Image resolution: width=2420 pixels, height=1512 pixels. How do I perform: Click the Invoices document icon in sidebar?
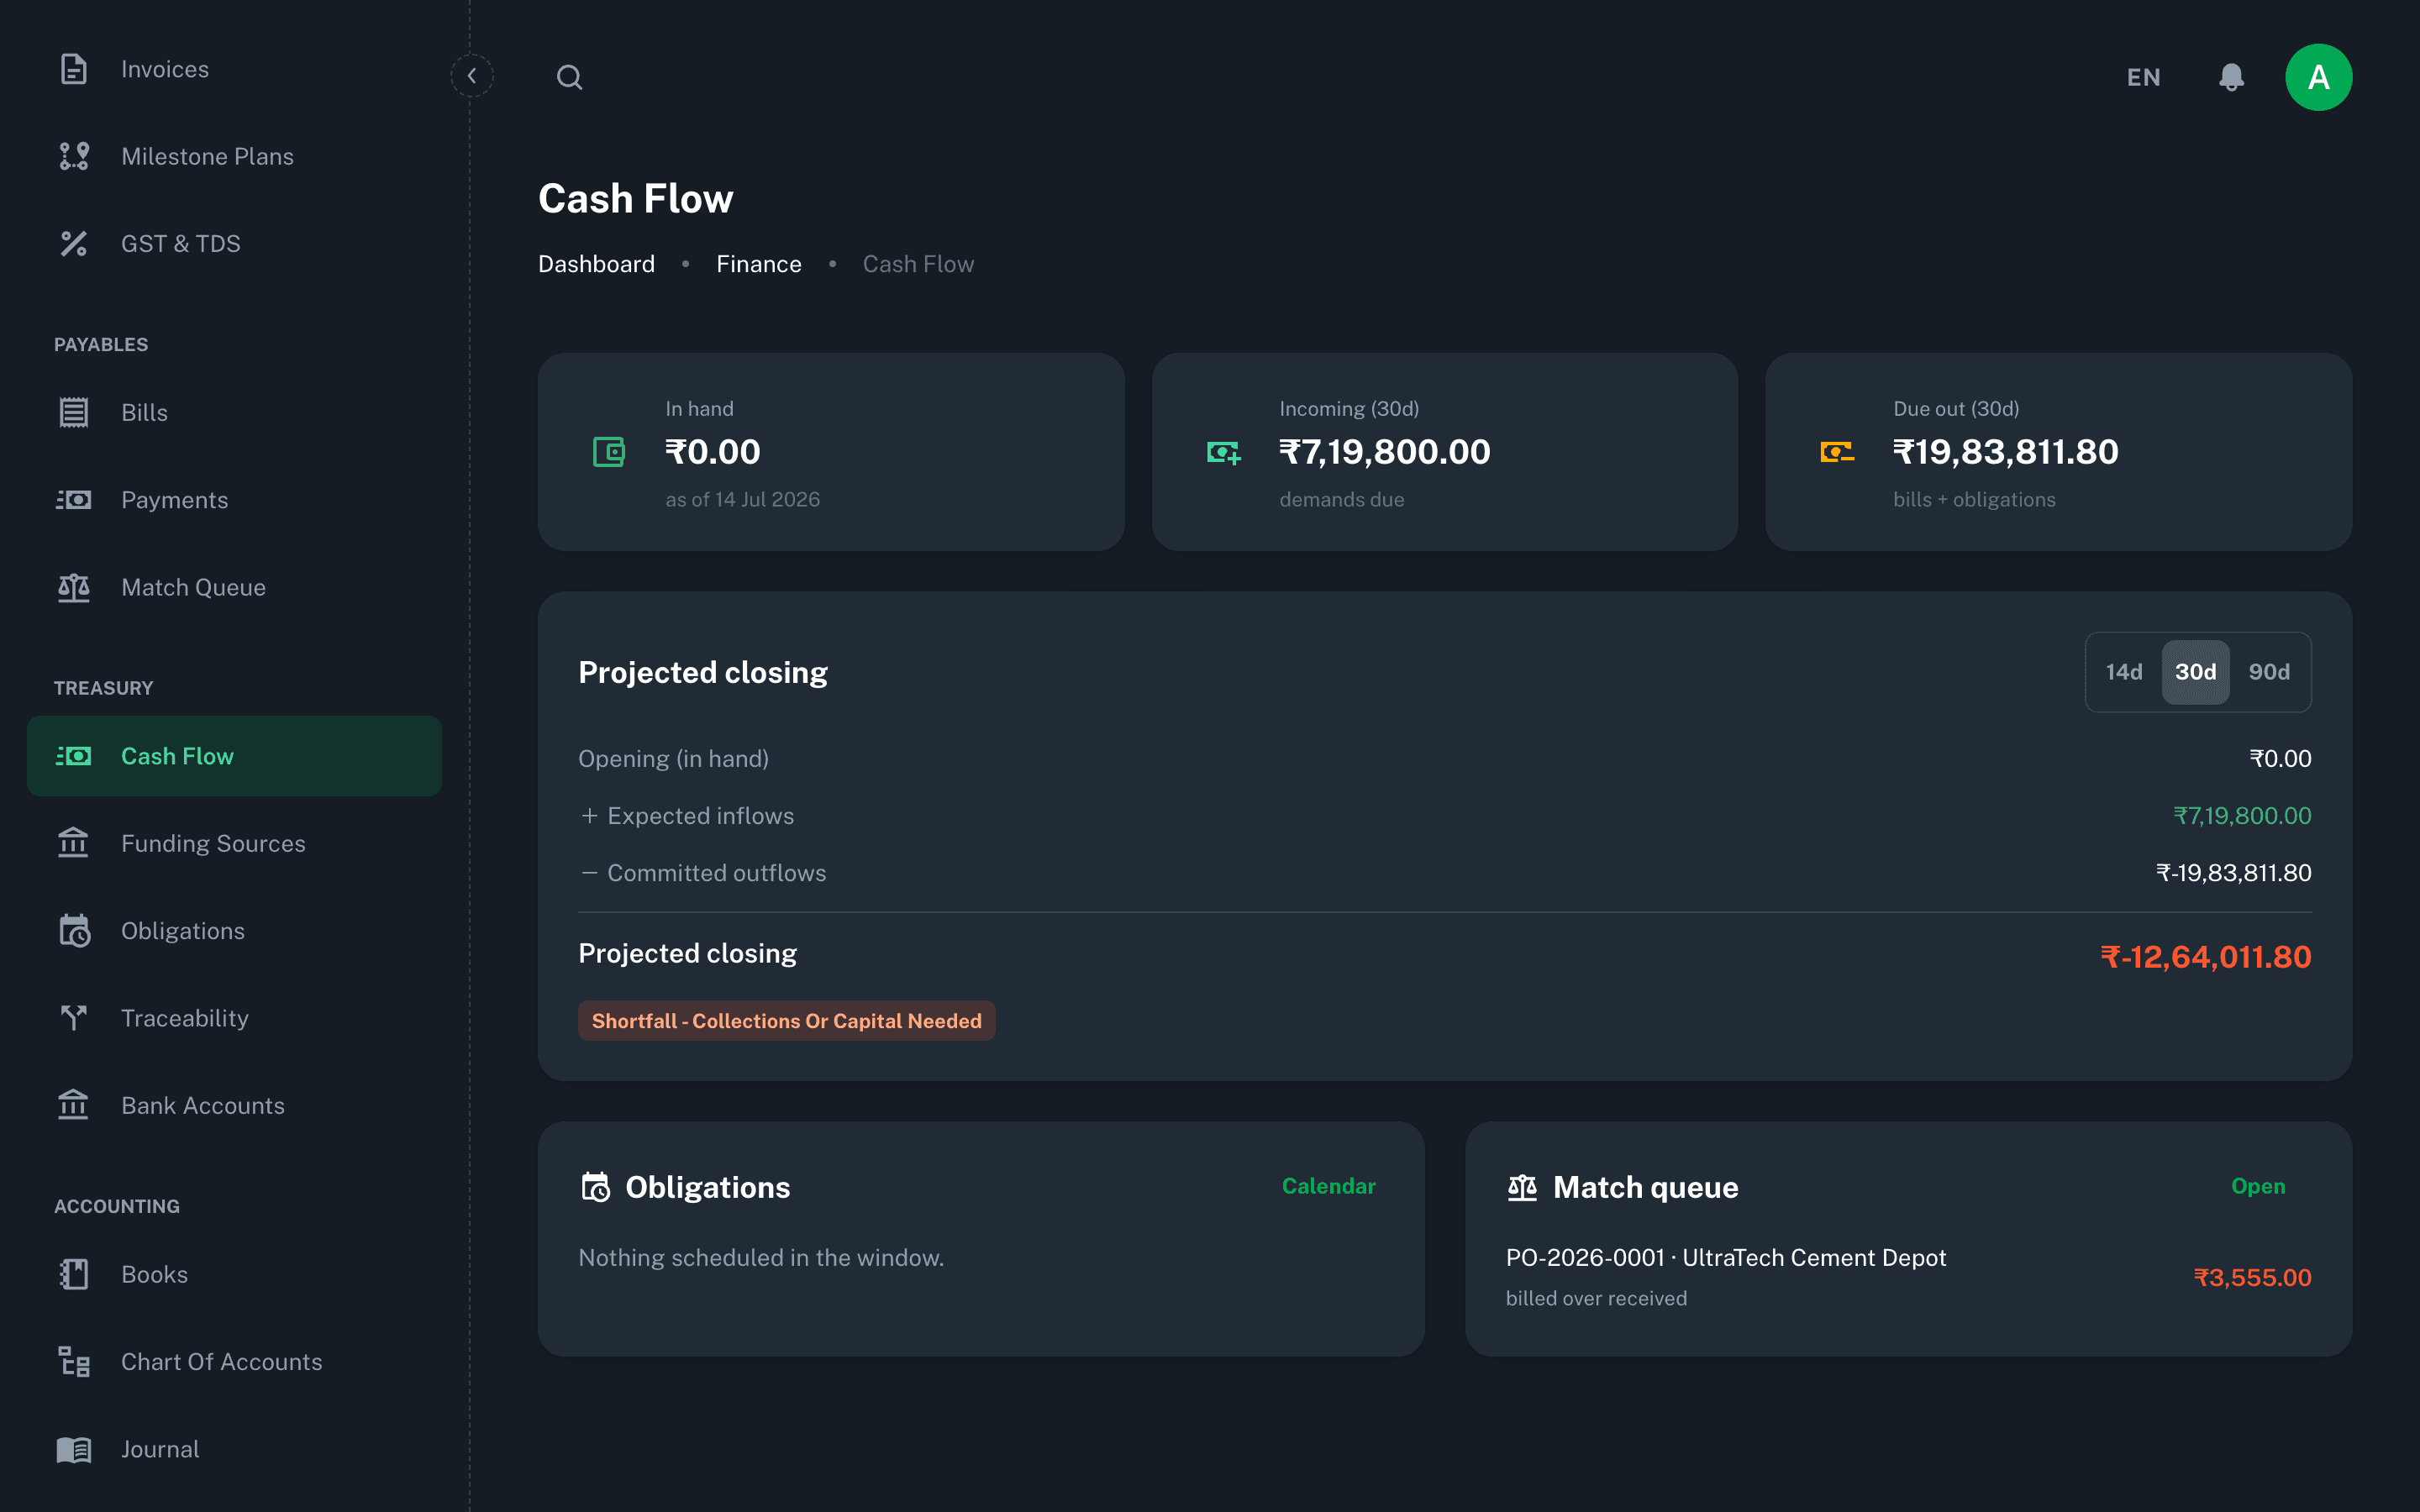(x=74, y=69)
